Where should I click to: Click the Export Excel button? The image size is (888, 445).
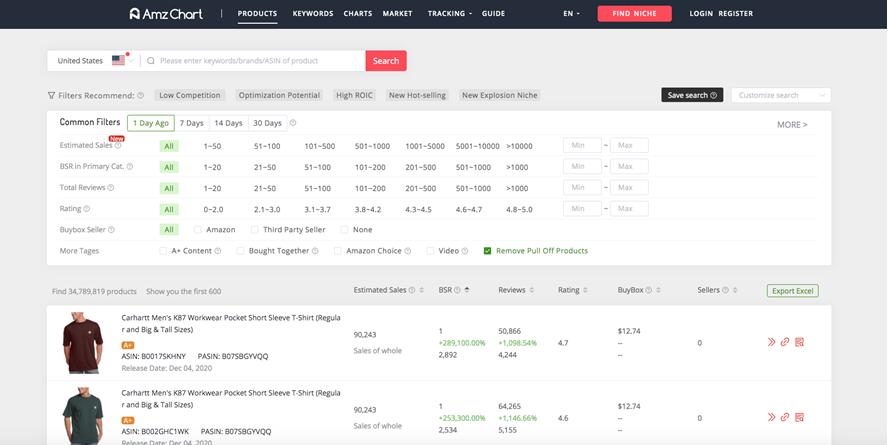[792, 291]
